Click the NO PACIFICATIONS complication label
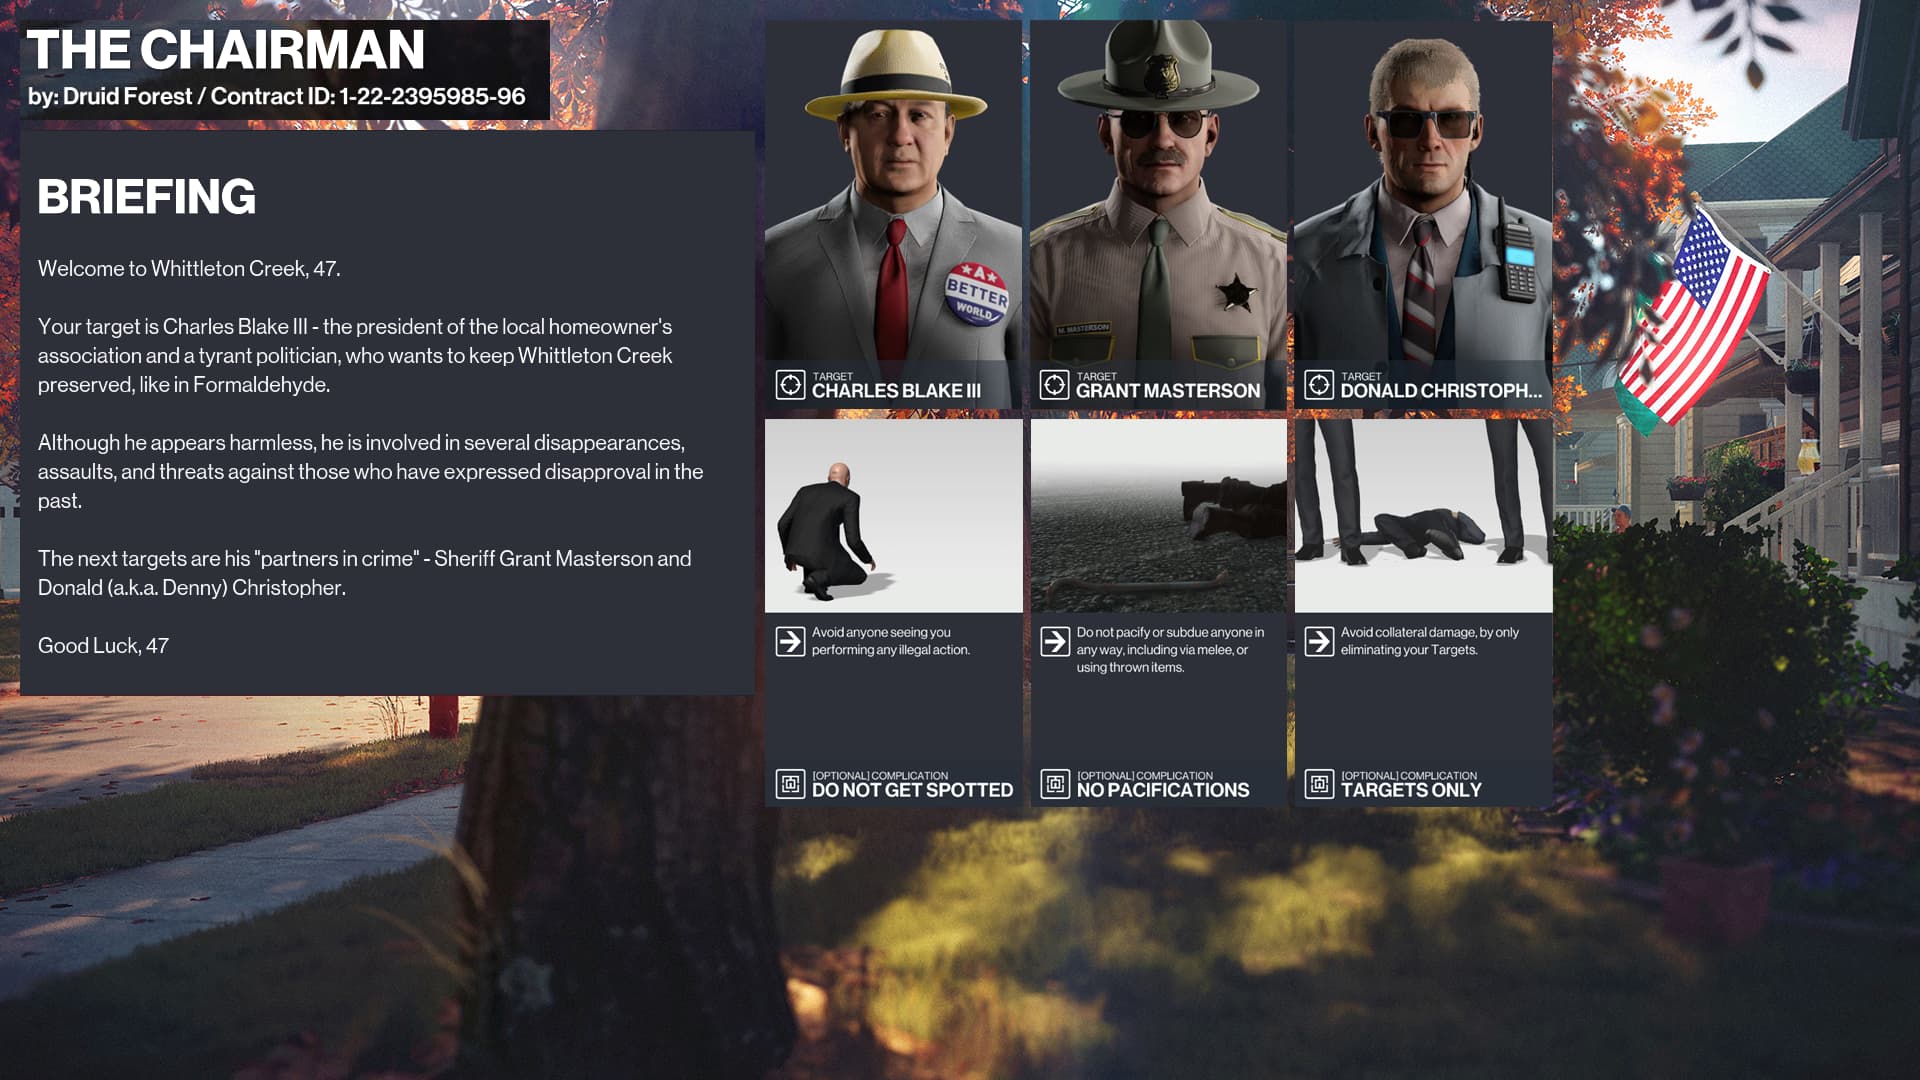The height and width of the screenshot is (1080, 1920). (1162, 790)
